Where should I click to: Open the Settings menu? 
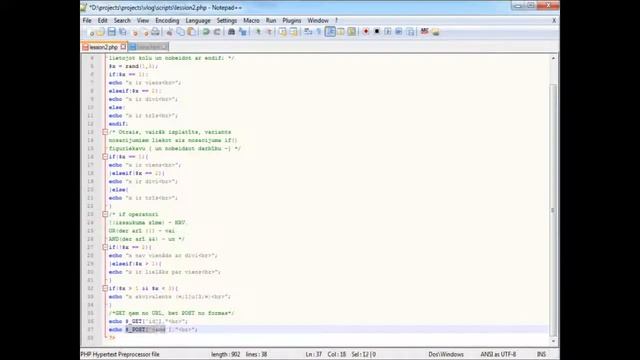tap(227, 20)
